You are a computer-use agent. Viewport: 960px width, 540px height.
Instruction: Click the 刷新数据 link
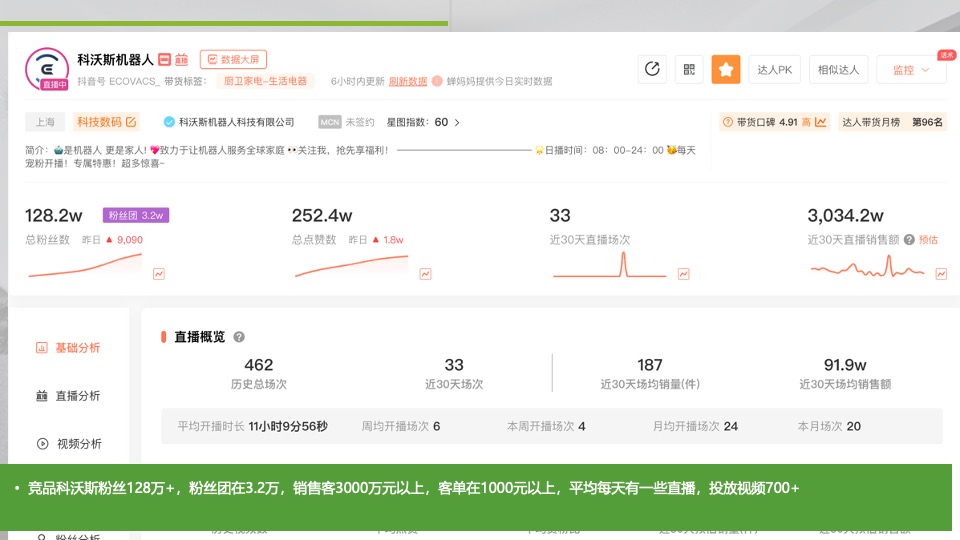pyautogui.click(x=408, y=81)
